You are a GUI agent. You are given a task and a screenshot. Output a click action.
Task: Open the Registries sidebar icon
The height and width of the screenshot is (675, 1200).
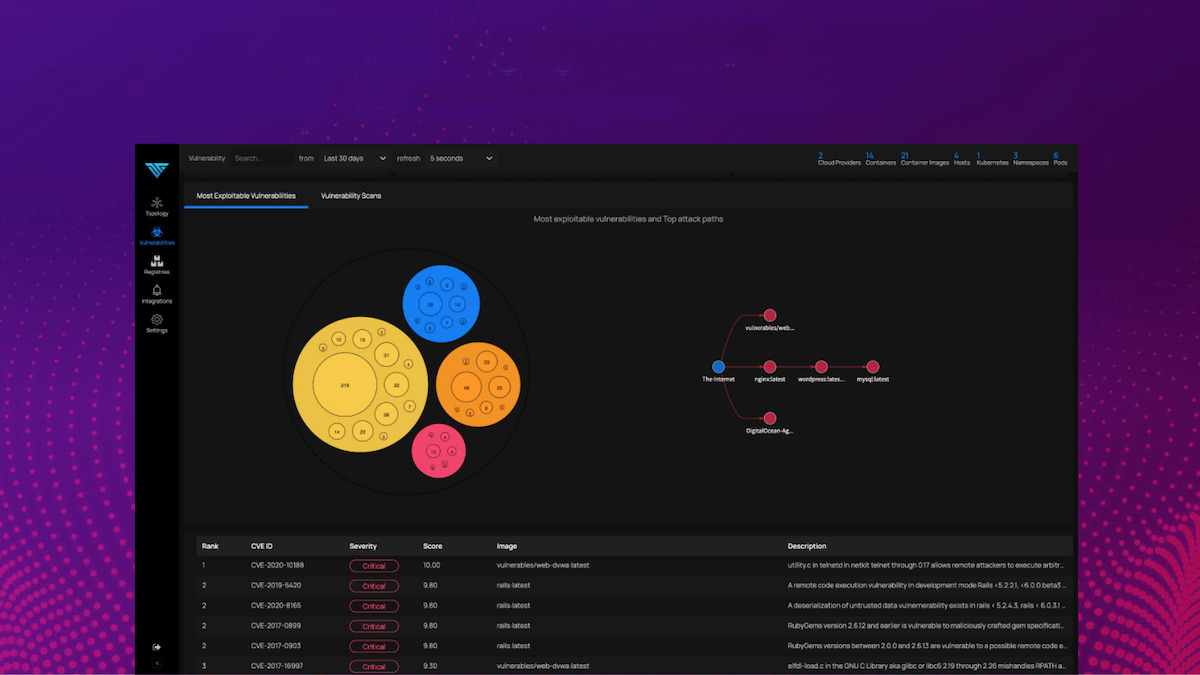pyautogui.click(x=157, y=261)
